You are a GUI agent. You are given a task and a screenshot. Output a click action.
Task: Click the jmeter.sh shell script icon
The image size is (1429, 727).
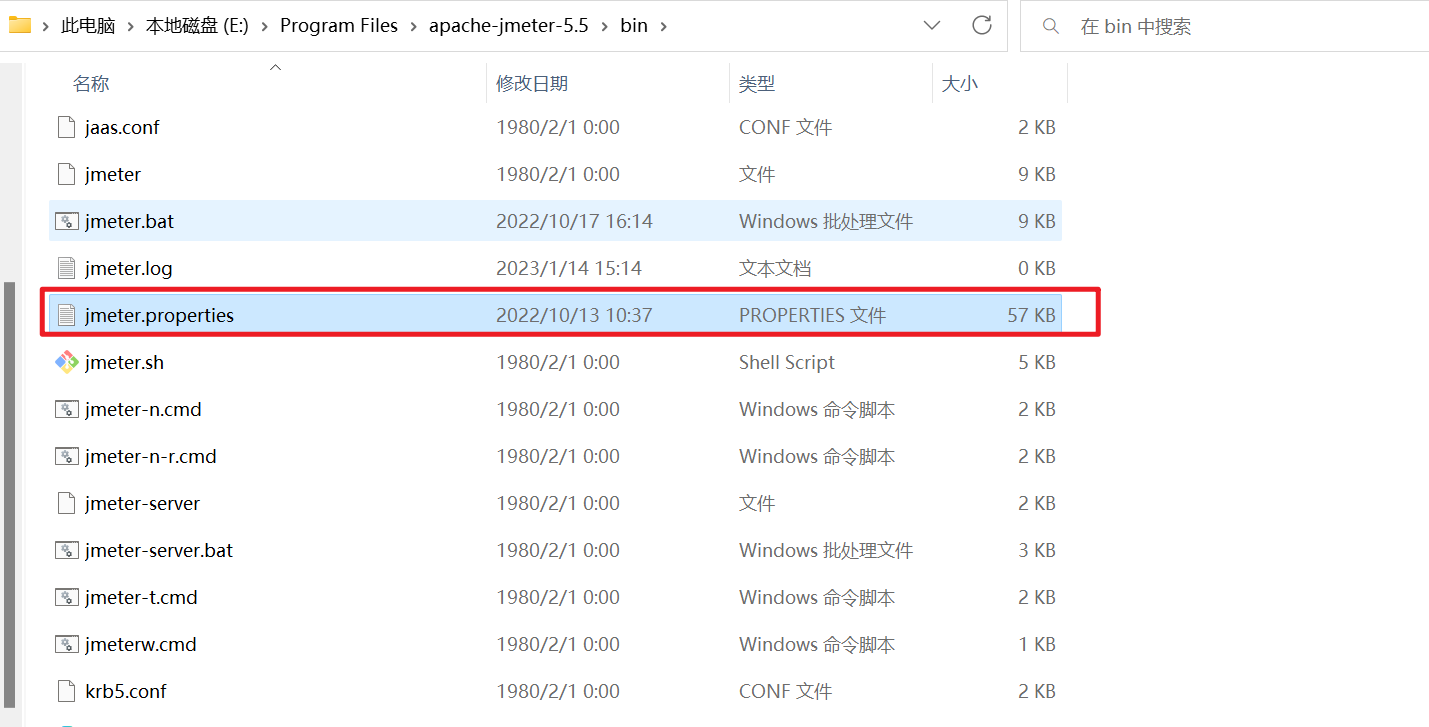pyautogui.click(x=66, y=362)
